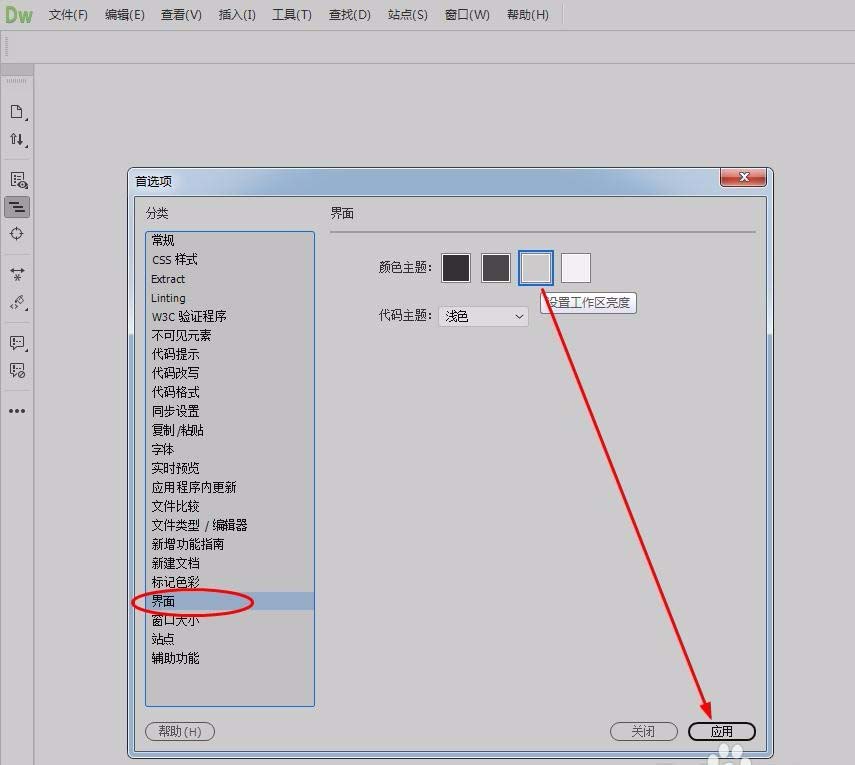Select 界面 category

(230, 601)
